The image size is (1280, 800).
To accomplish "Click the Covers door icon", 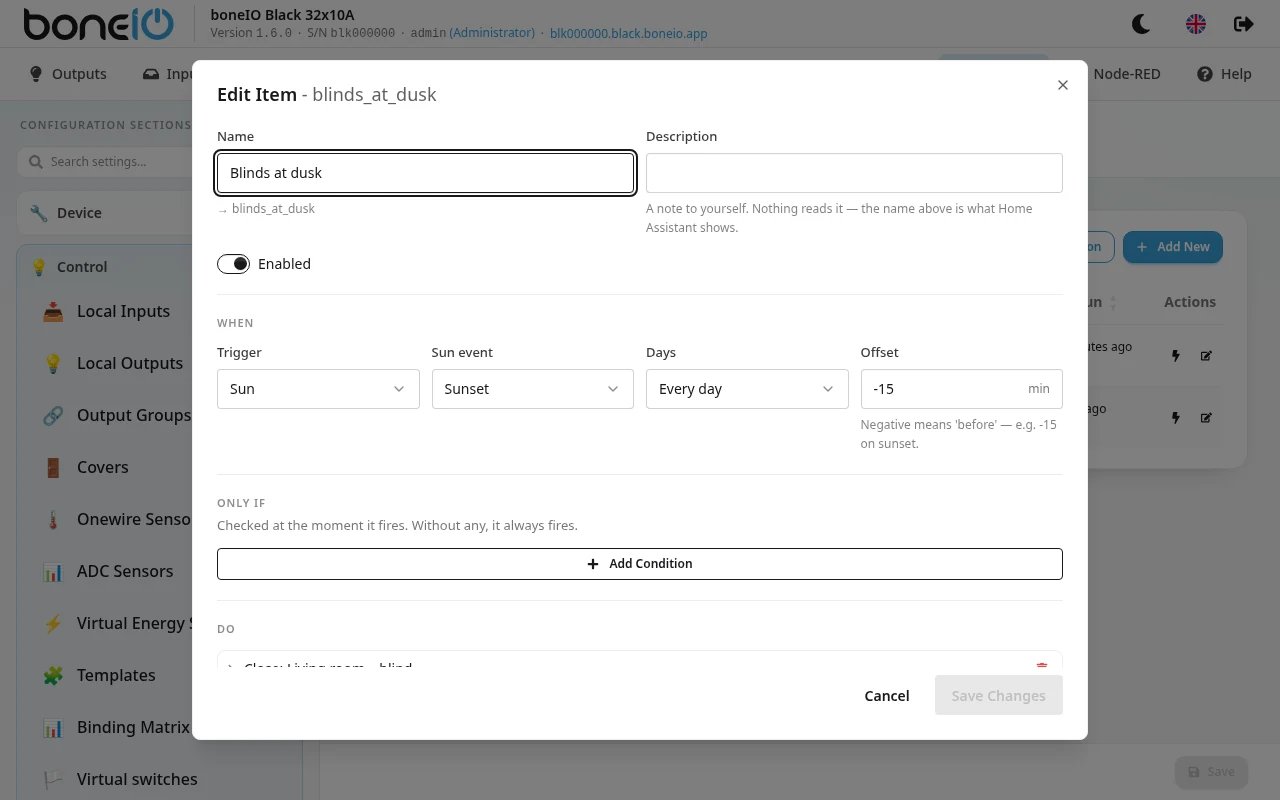I will coord(53,468).
